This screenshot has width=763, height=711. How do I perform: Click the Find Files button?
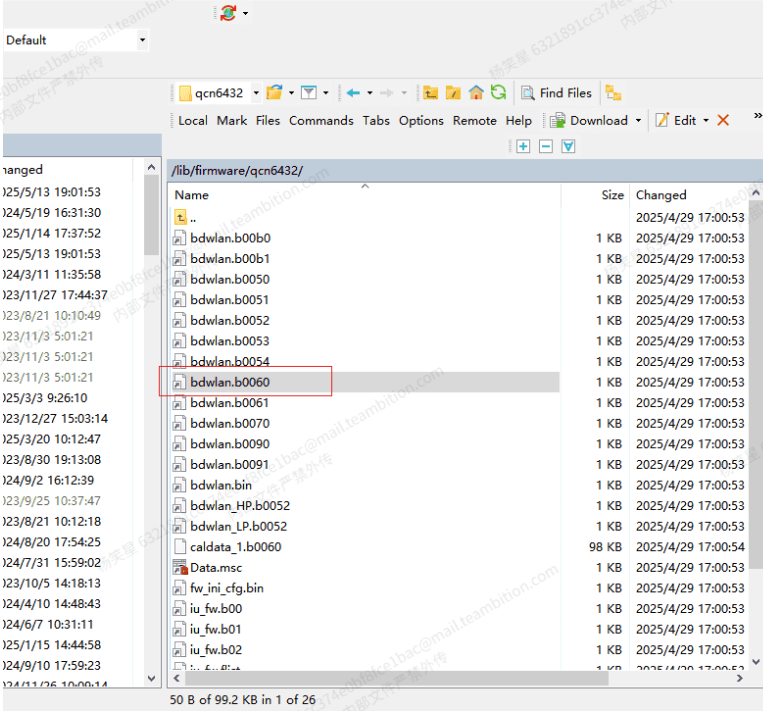[556, 92]
